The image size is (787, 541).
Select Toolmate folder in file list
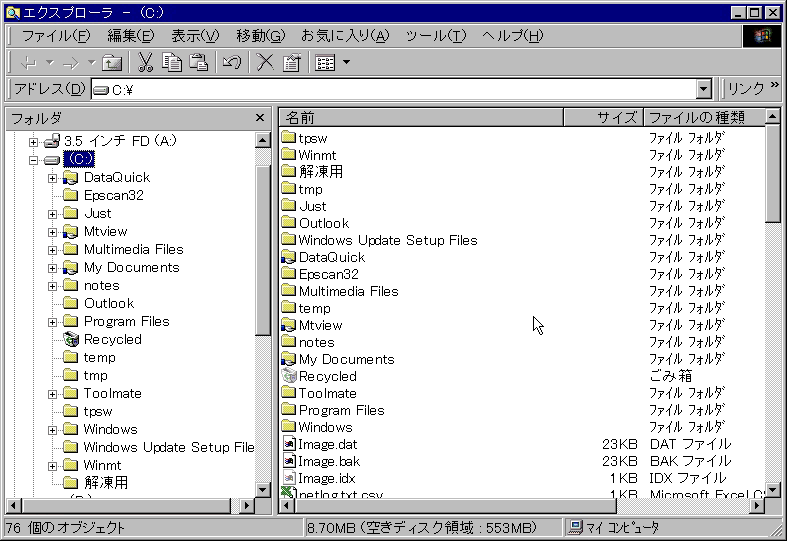click(x=327, y=393)
